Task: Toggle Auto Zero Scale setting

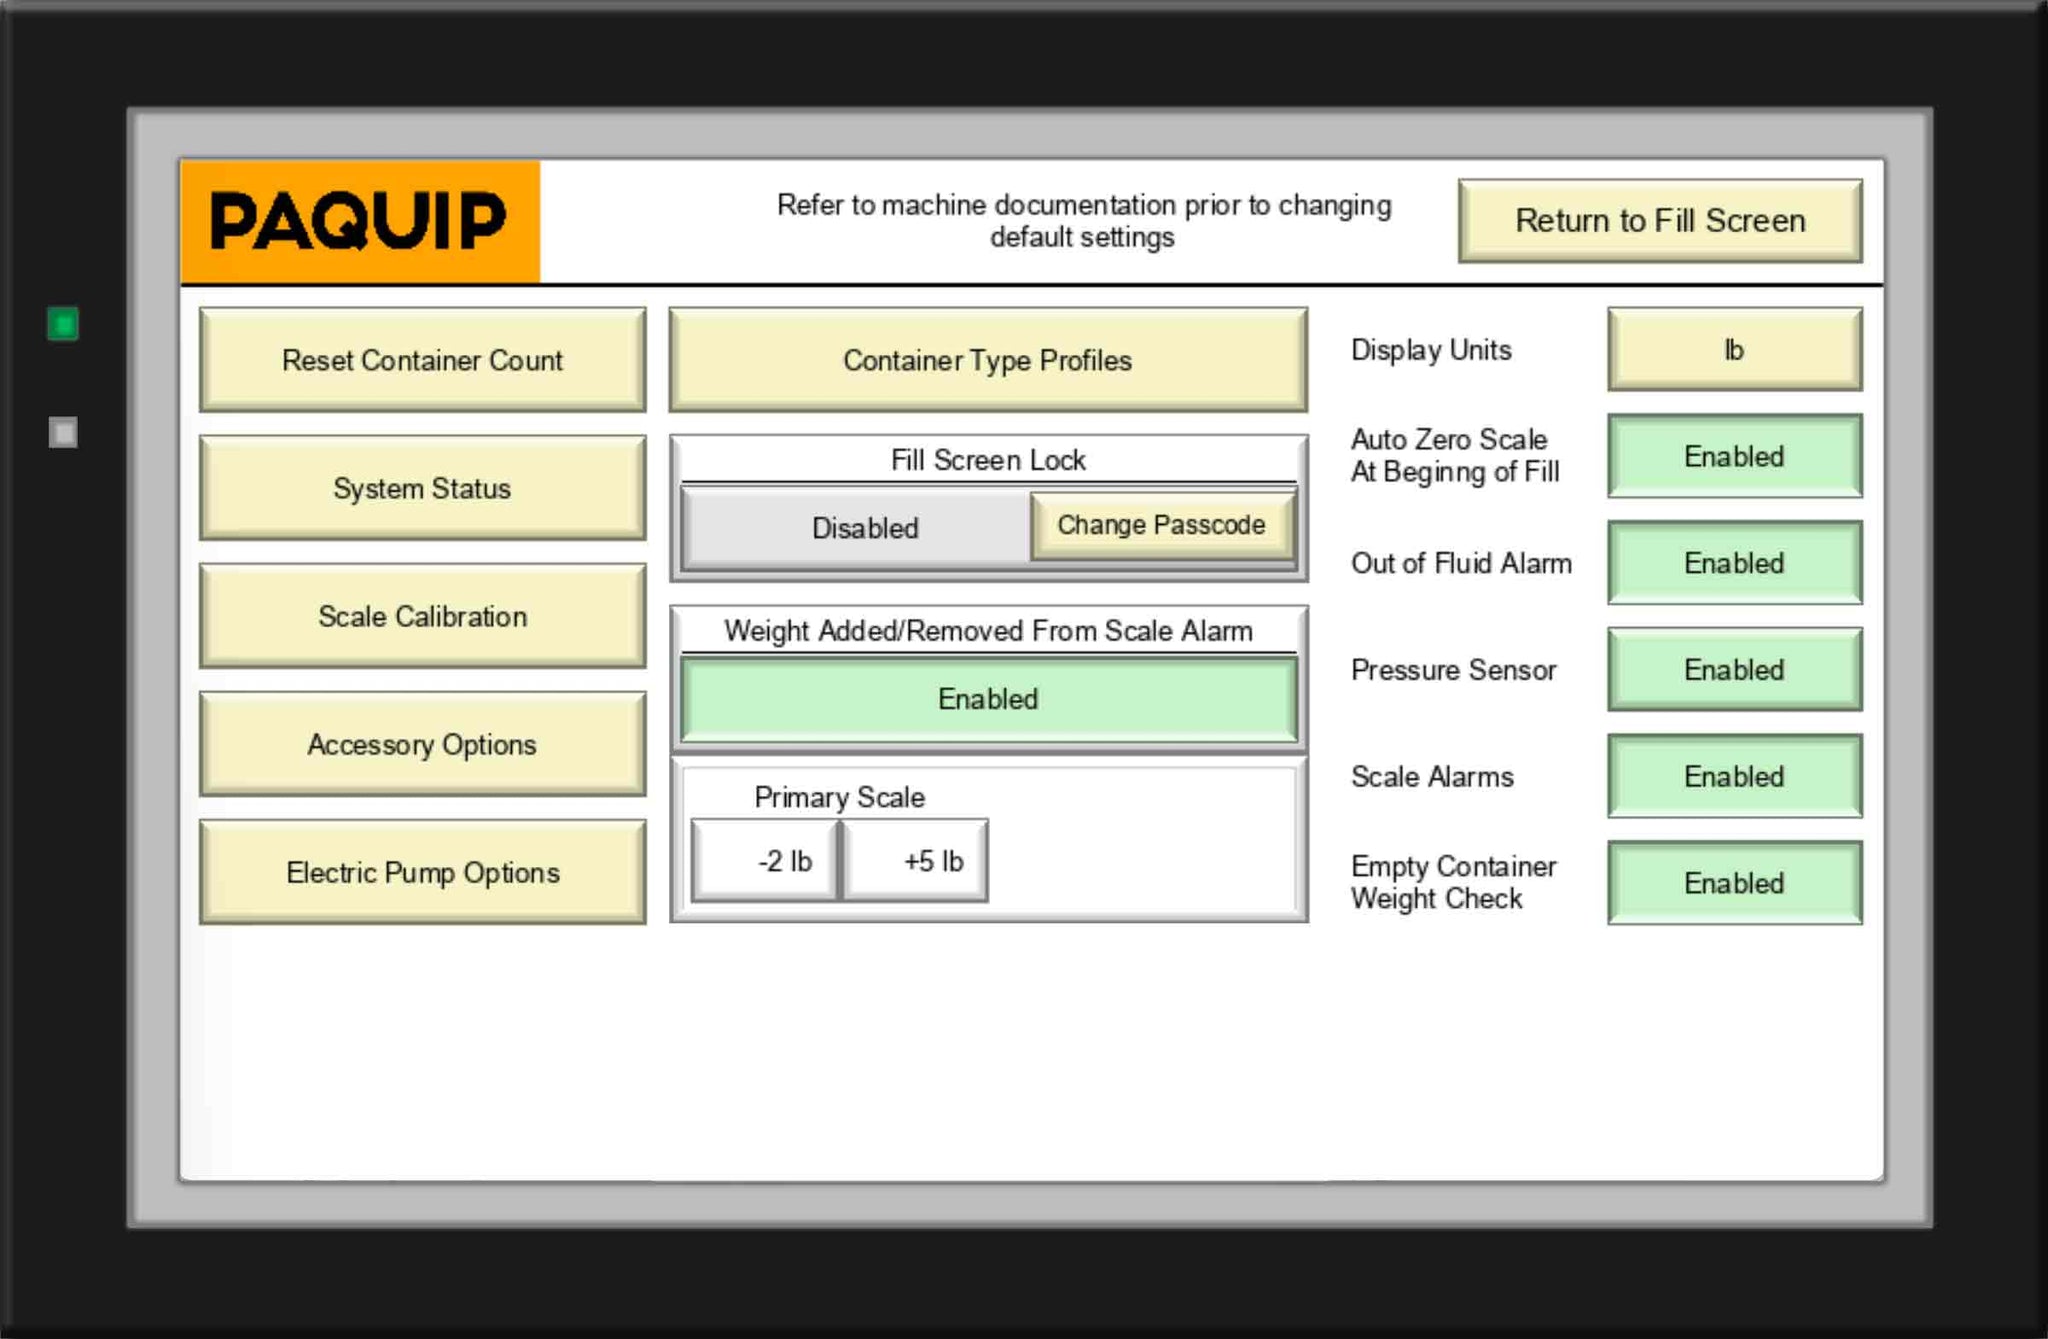Action: [x=1733, y=456]
